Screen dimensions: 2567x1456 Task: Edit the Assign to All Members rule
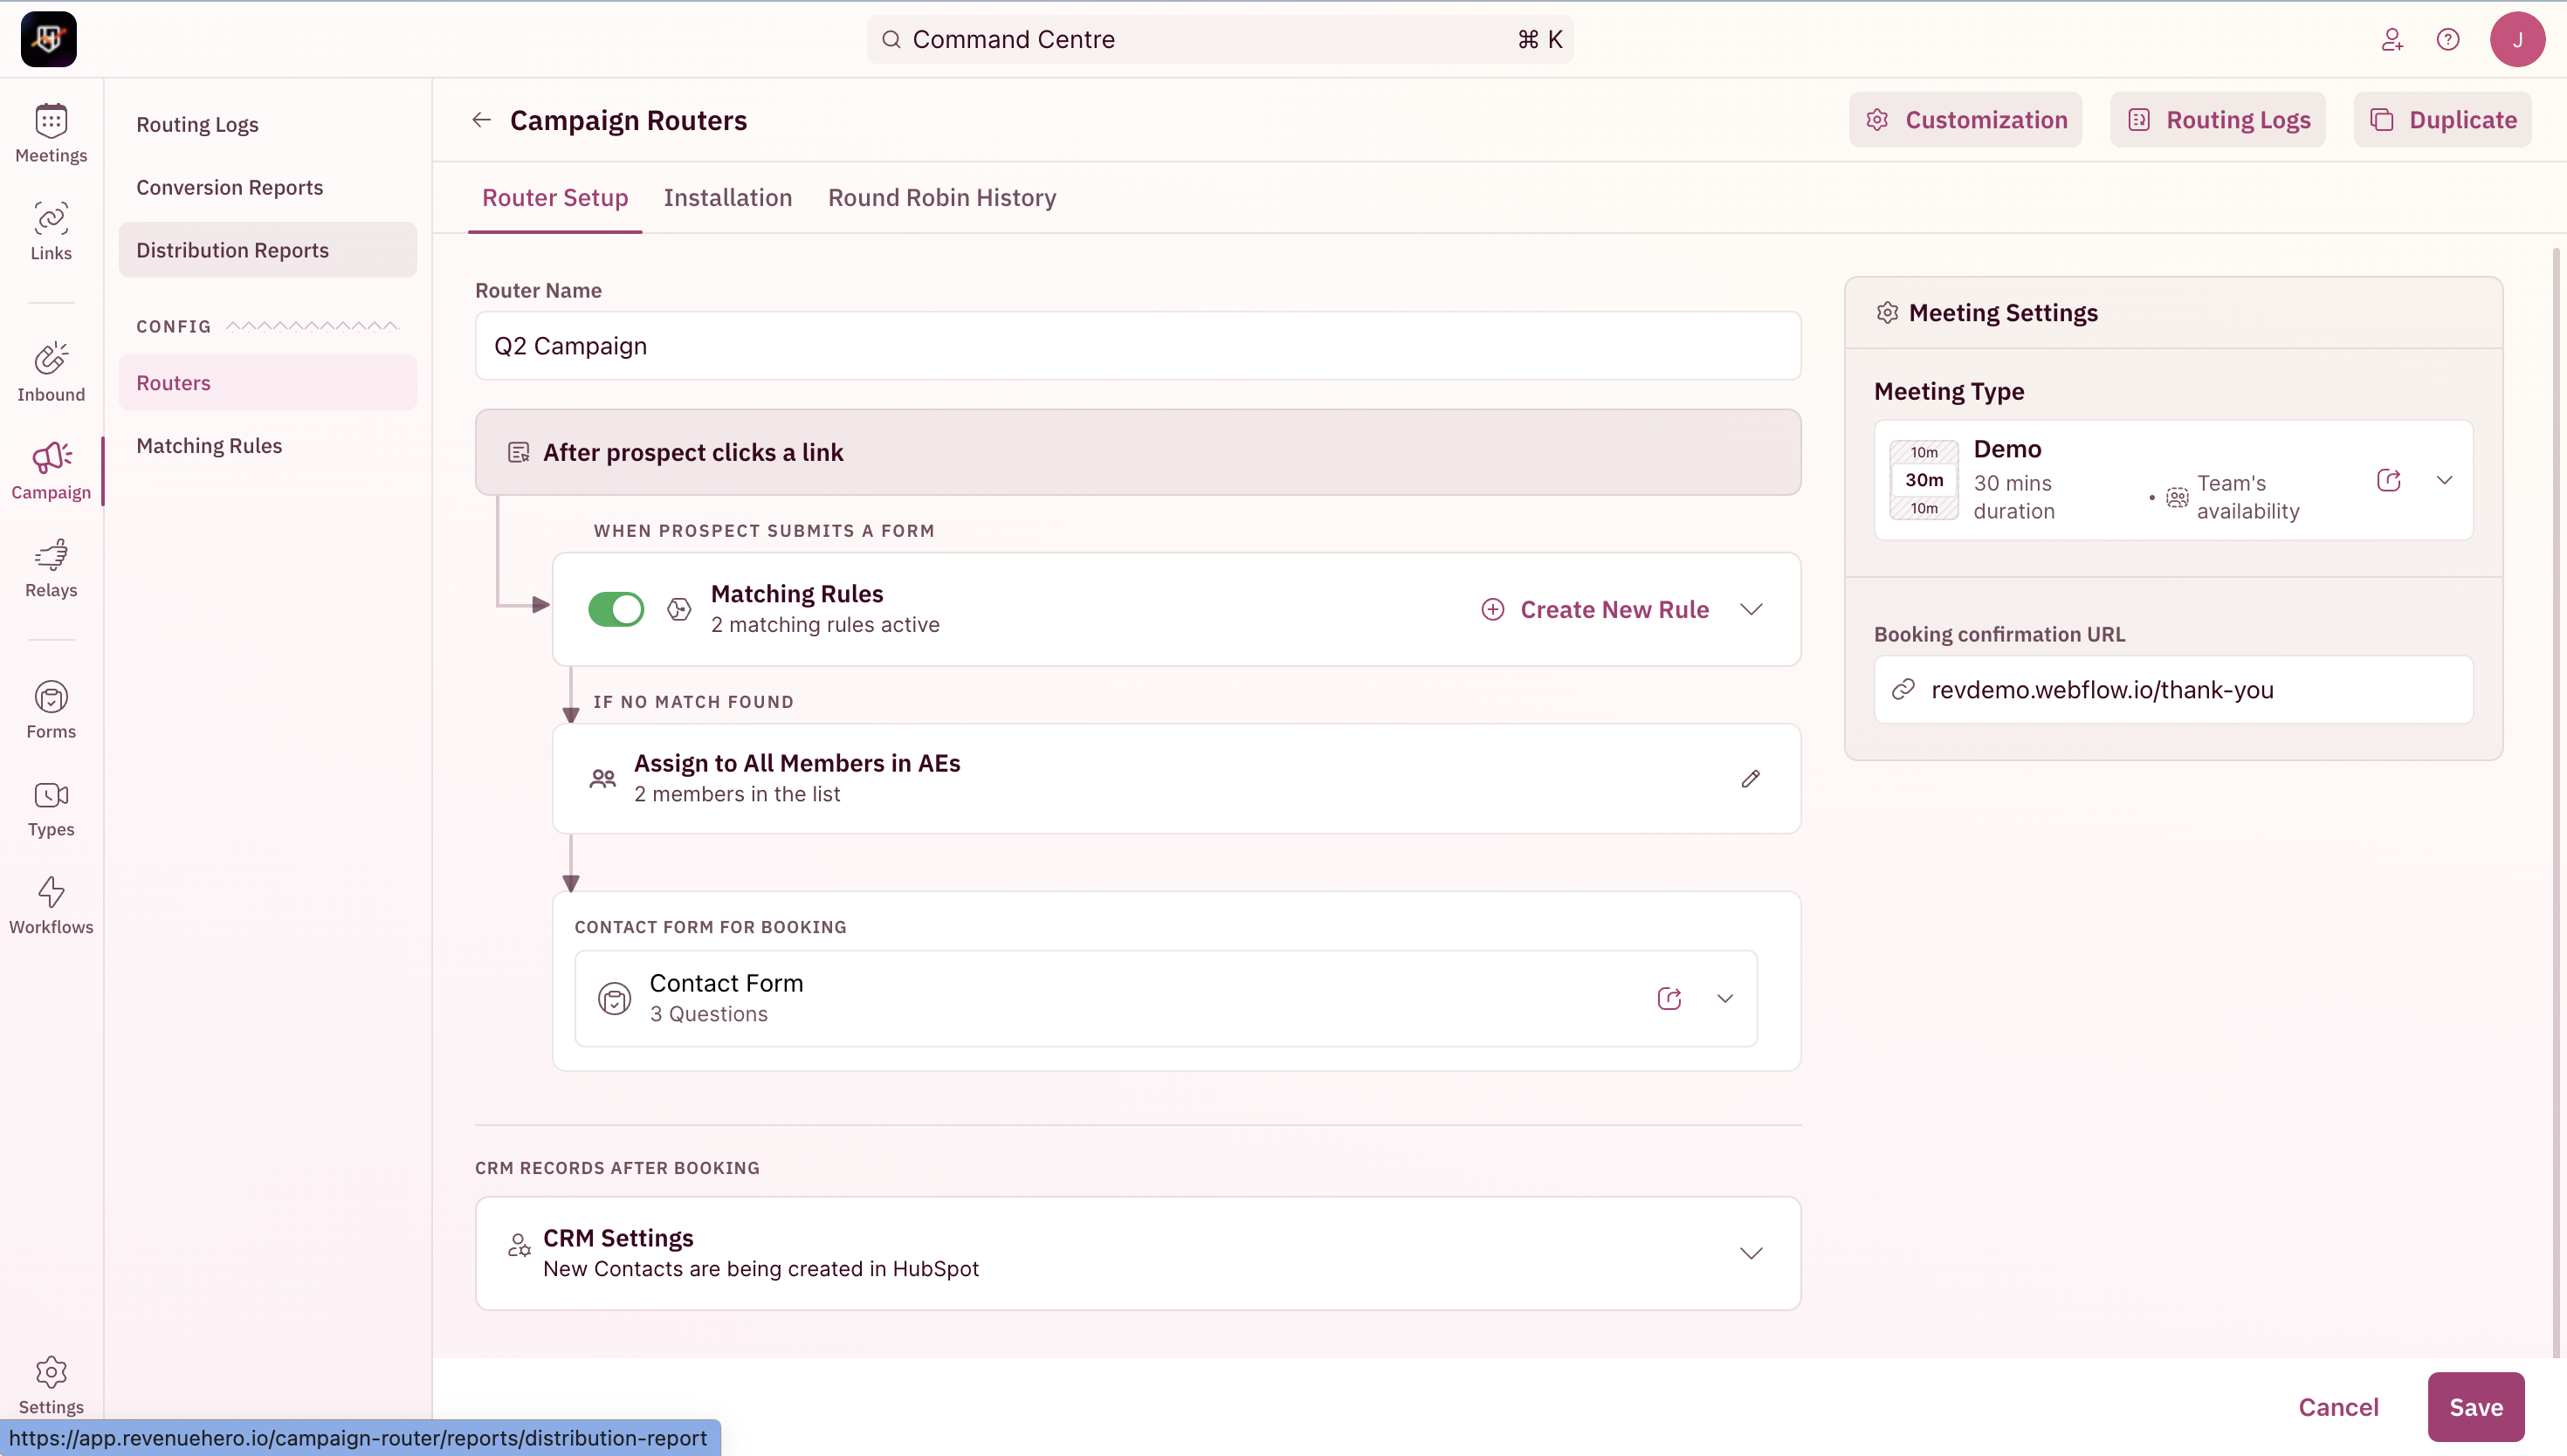click(x=1750, y=779)
